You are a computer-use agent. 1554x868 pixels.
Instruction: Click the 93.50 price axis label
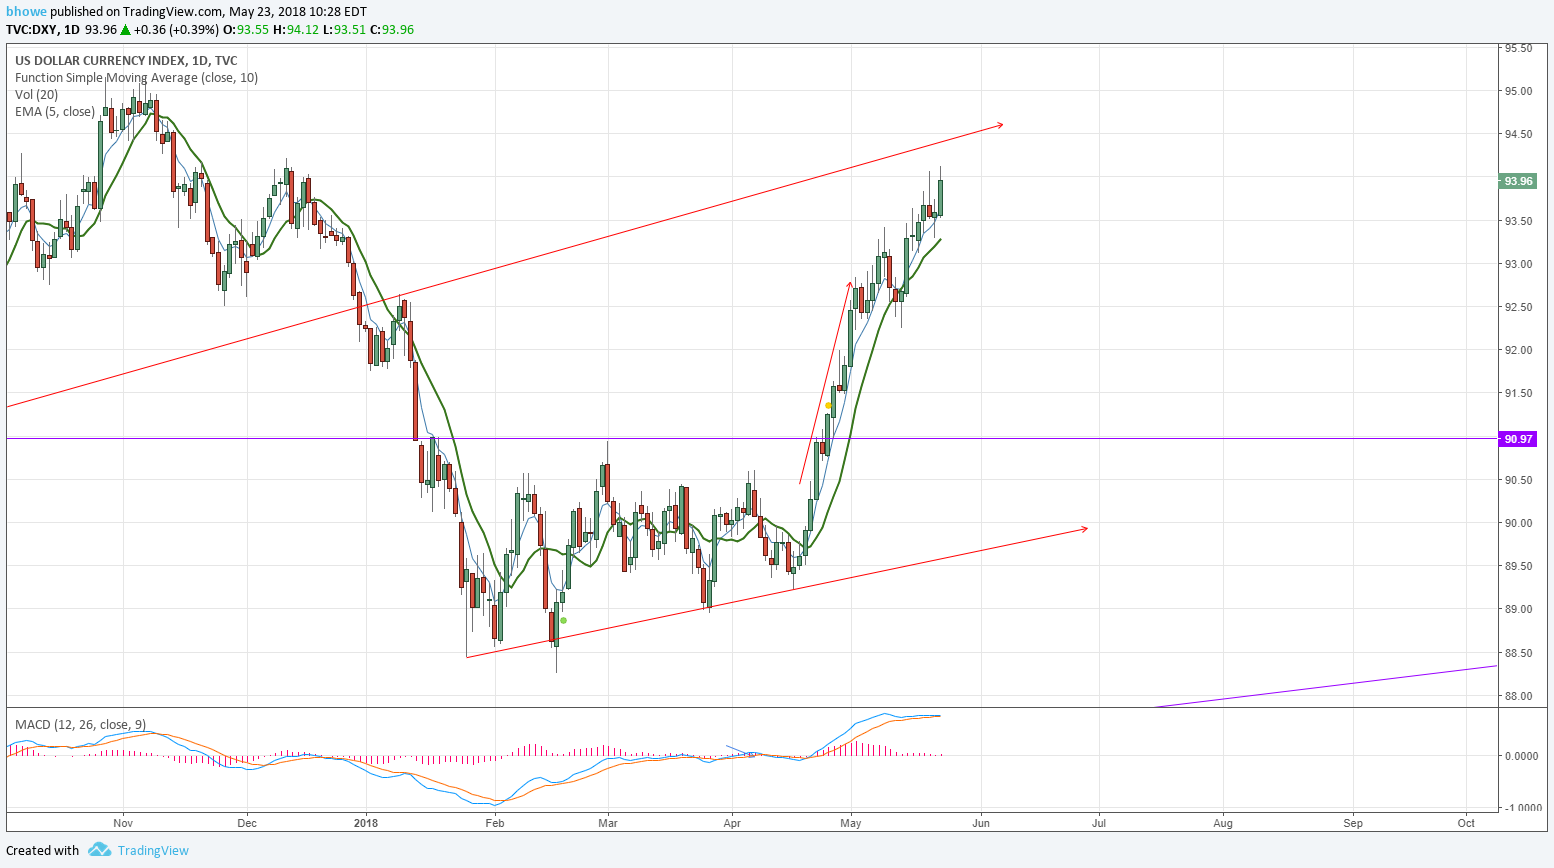(x=1518, y=221)
